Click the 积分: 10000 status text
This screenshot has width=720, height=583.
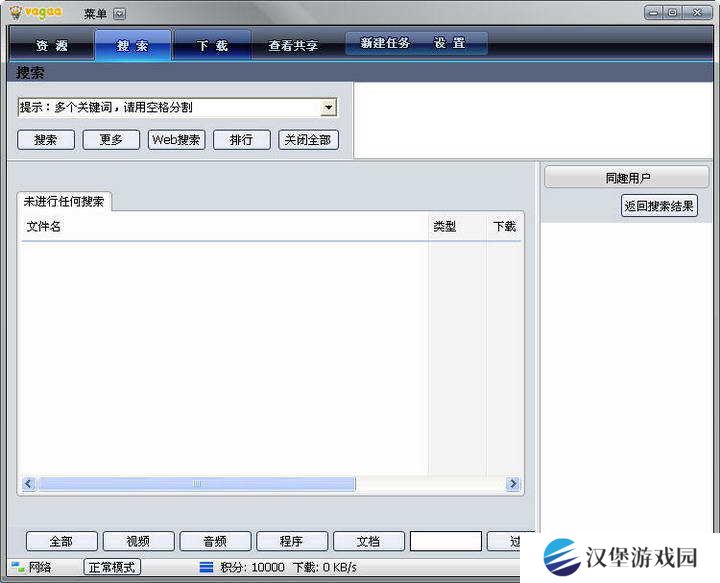pos(252,567)
